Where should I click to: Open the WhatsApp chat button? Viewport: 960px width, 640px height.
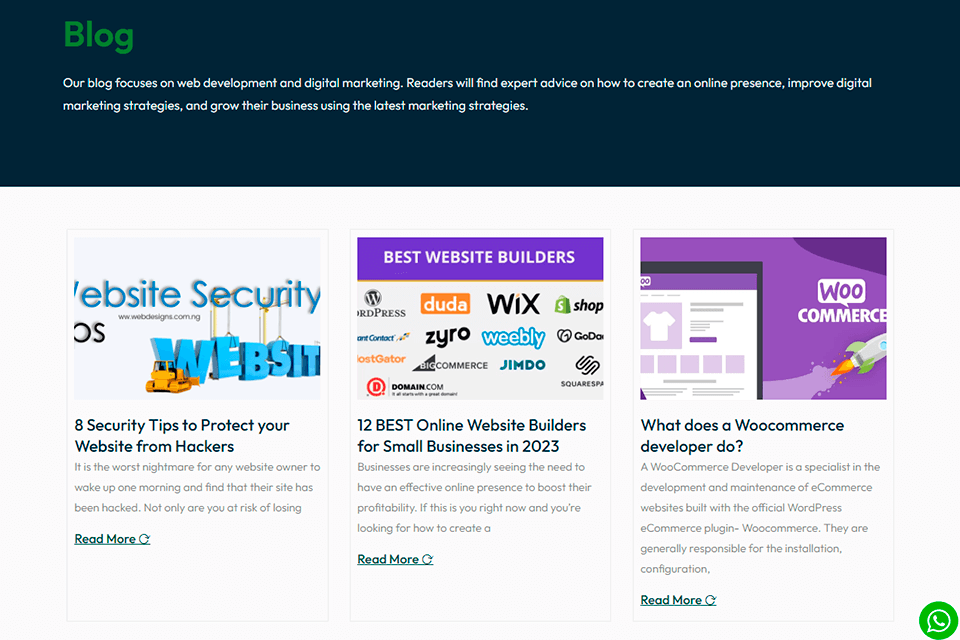(938, 620)
